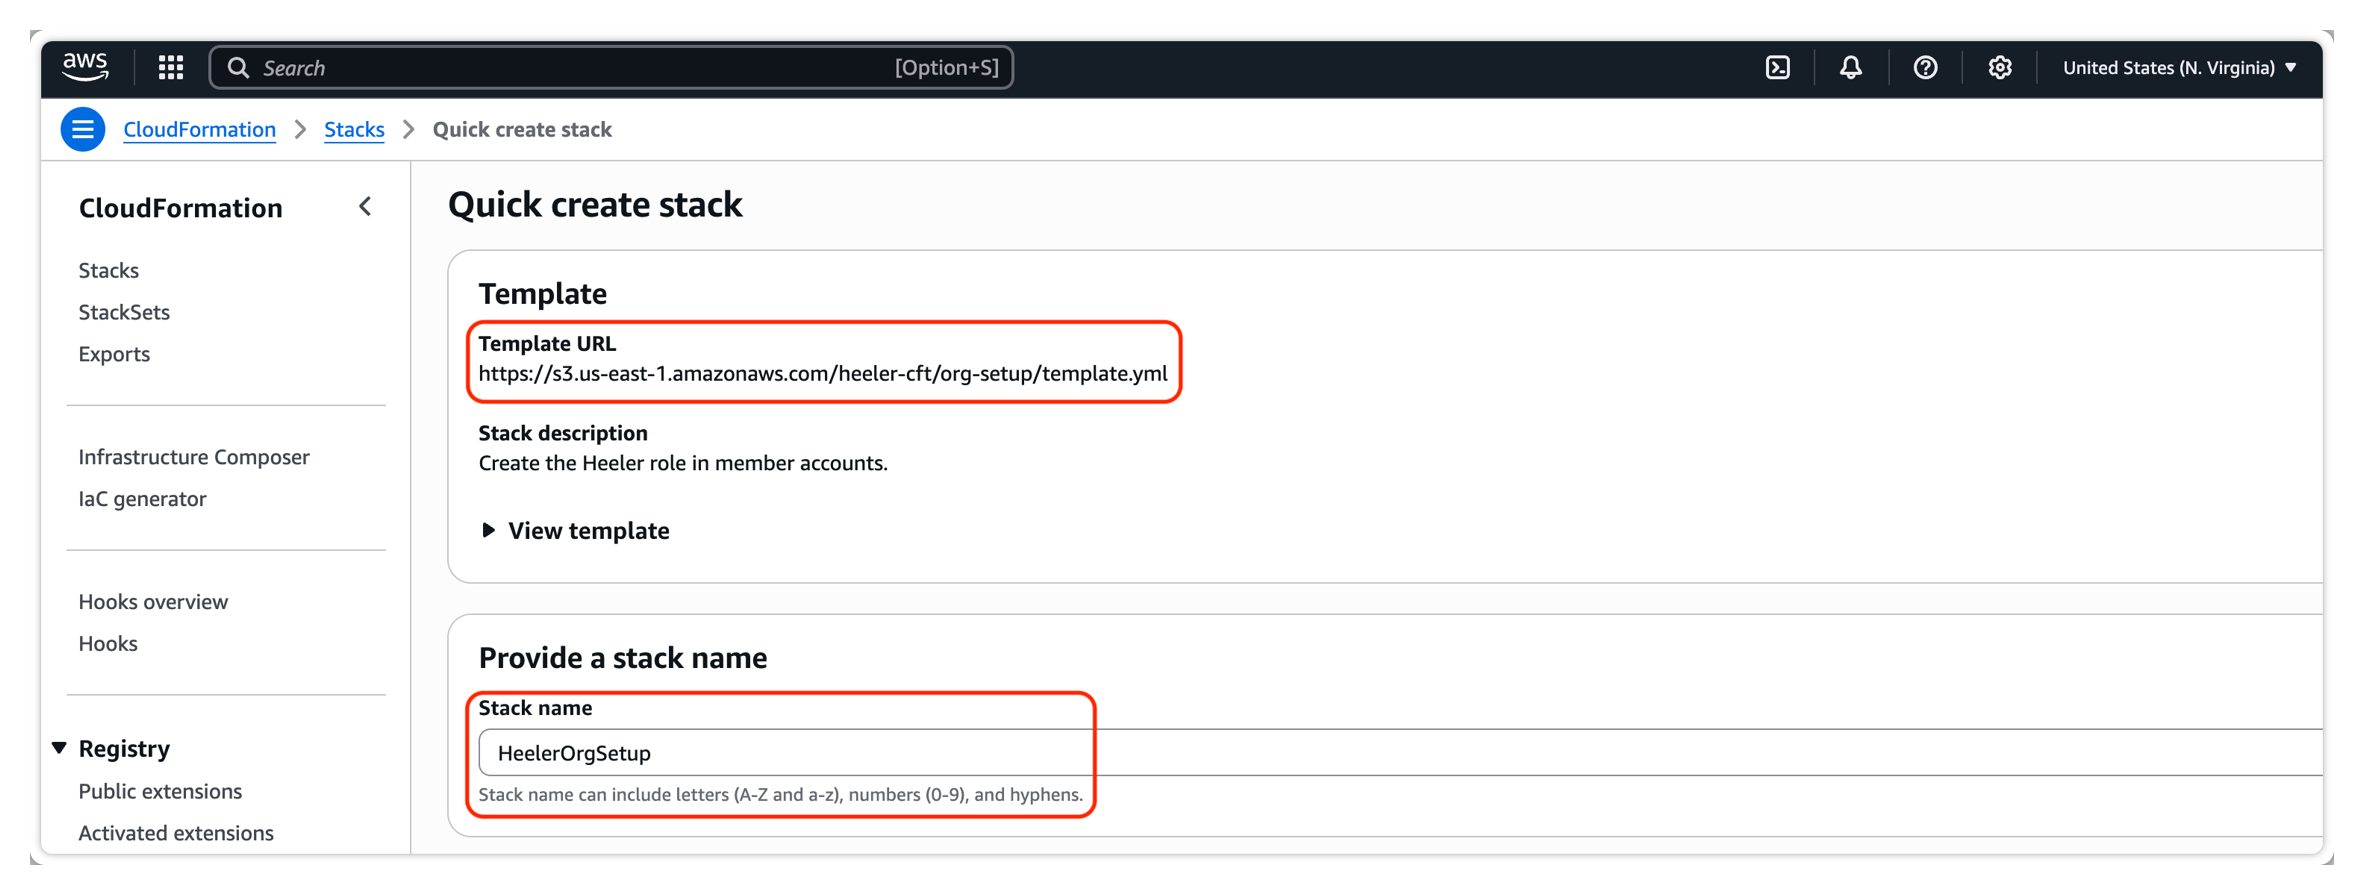This screenshot has width=2364, height=895.
Task: Click the 'Quick create stack' breadcrumb text
Action: click(522, 129)
